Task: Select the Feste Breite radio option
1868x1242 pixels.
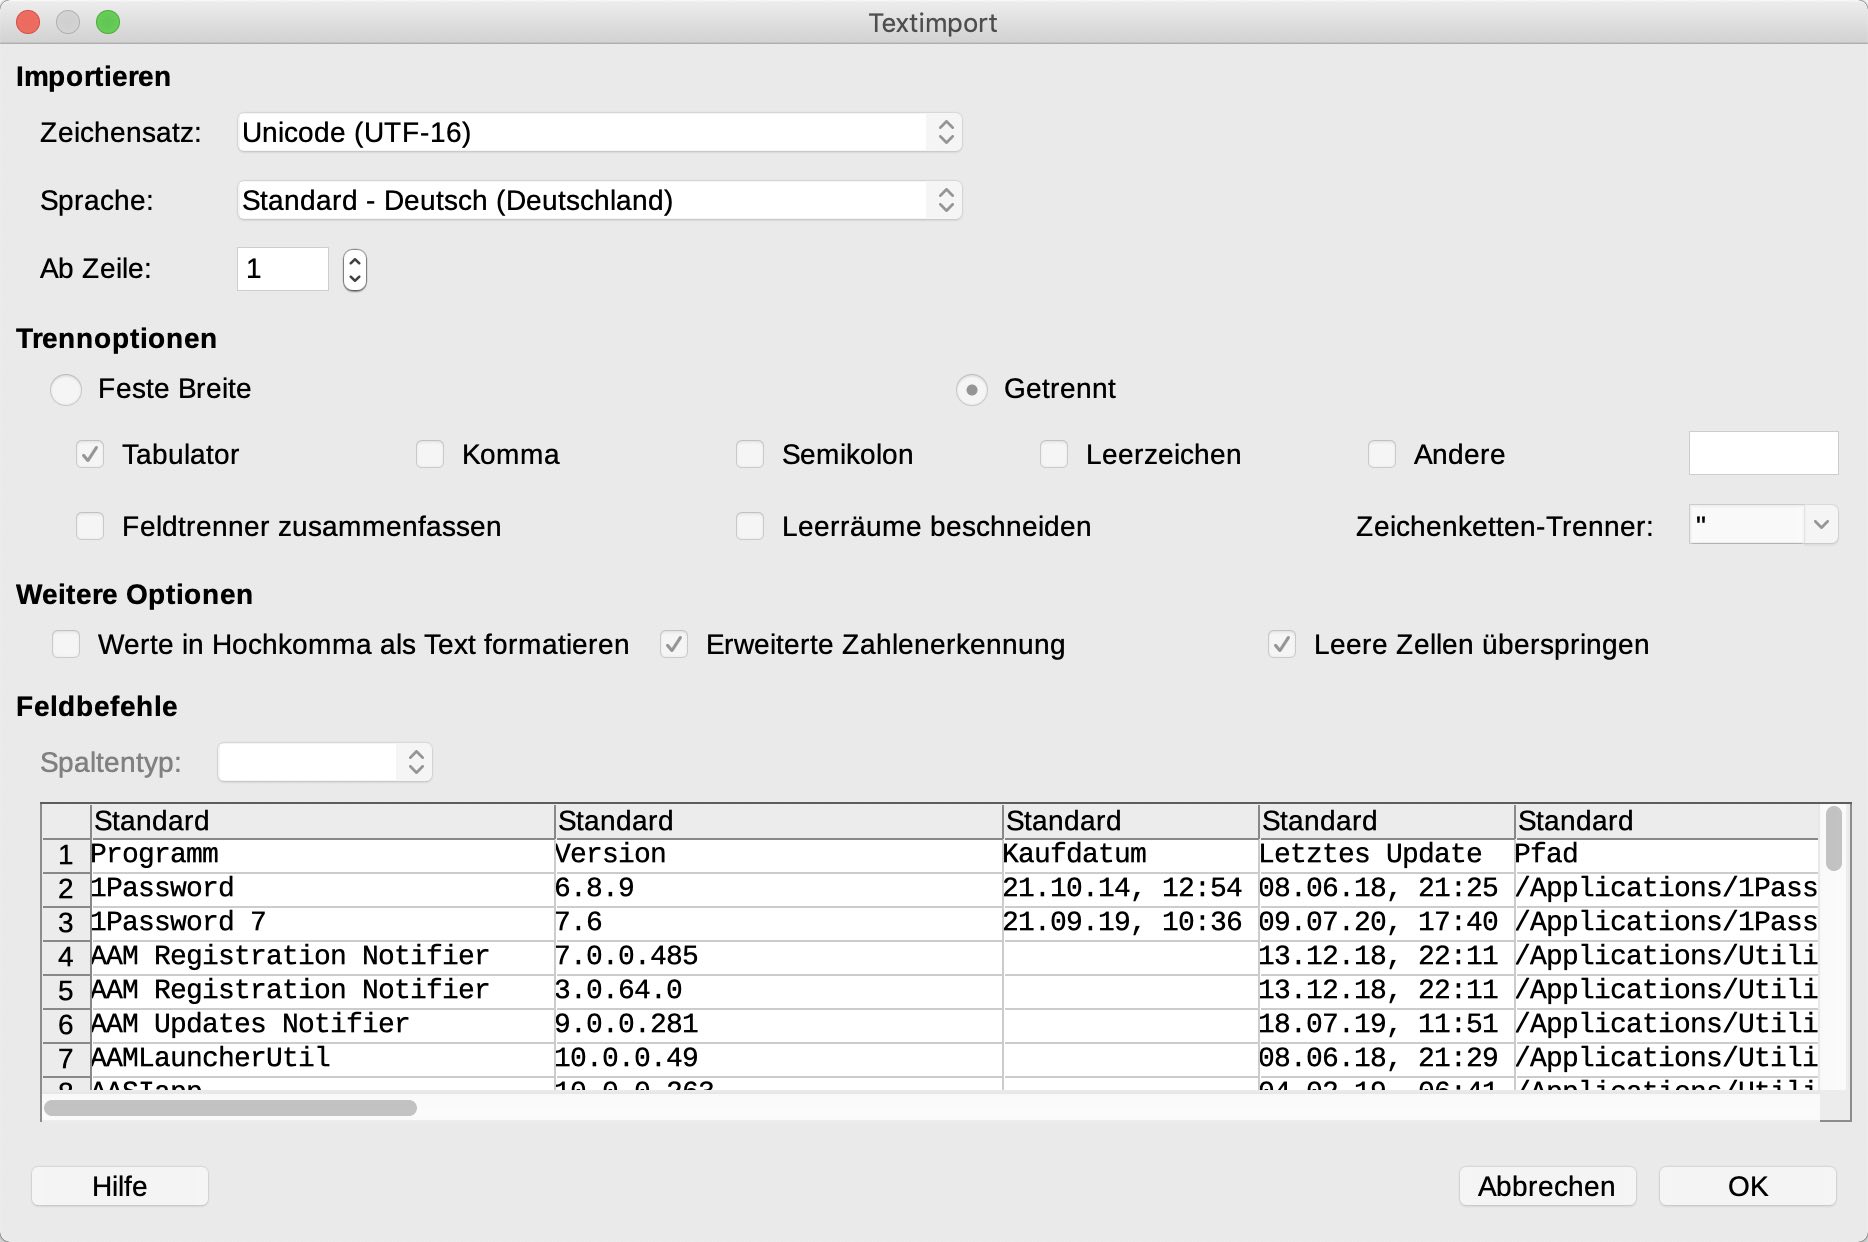Action: coord(66,389)
